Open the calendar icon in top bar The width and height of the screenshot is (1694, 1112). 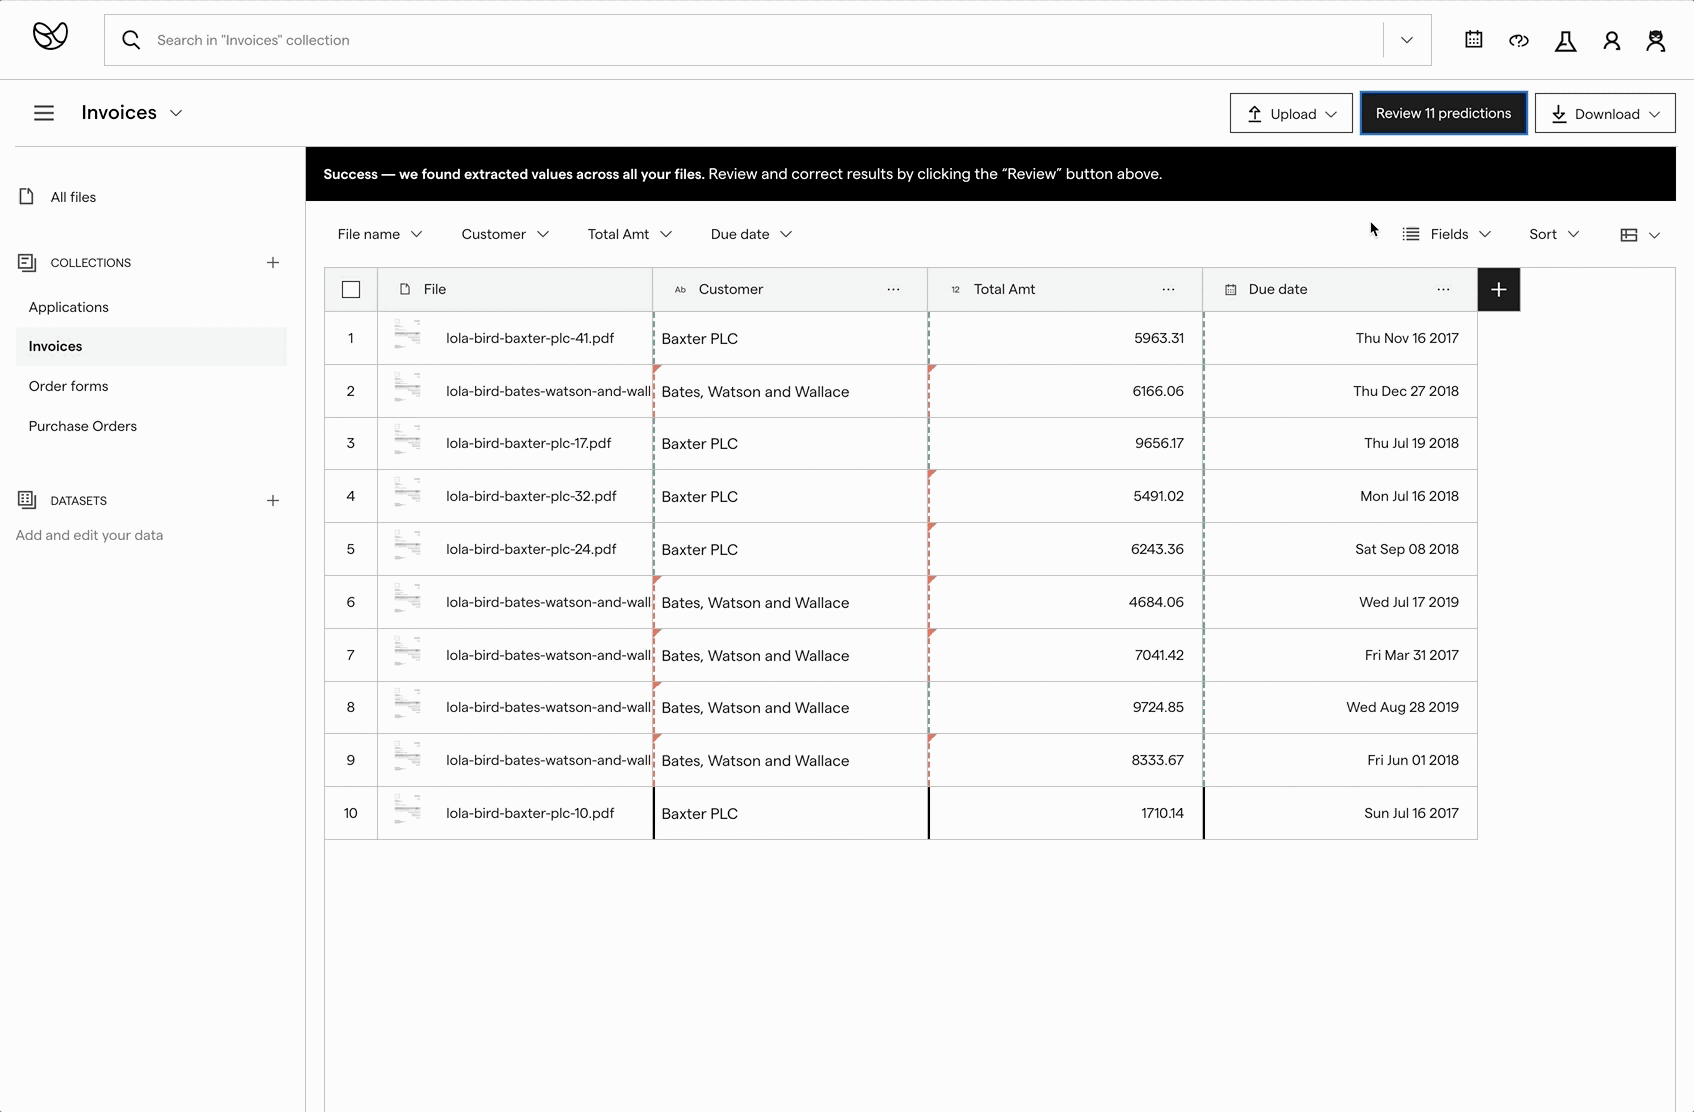pos(1474,40)
